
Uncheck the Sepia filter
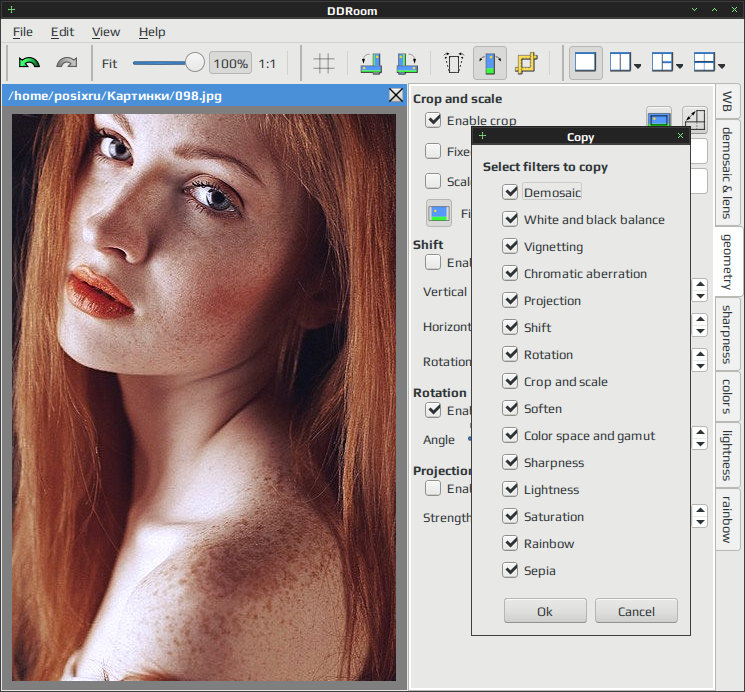coord(510,570)
